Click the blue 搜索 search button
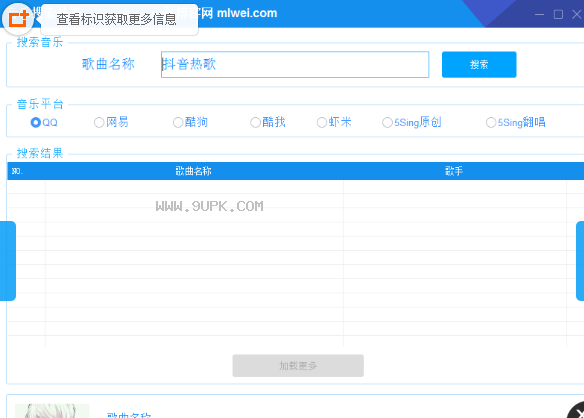The width and height of the screenshot is (584, 418). (x=479, y=64)
